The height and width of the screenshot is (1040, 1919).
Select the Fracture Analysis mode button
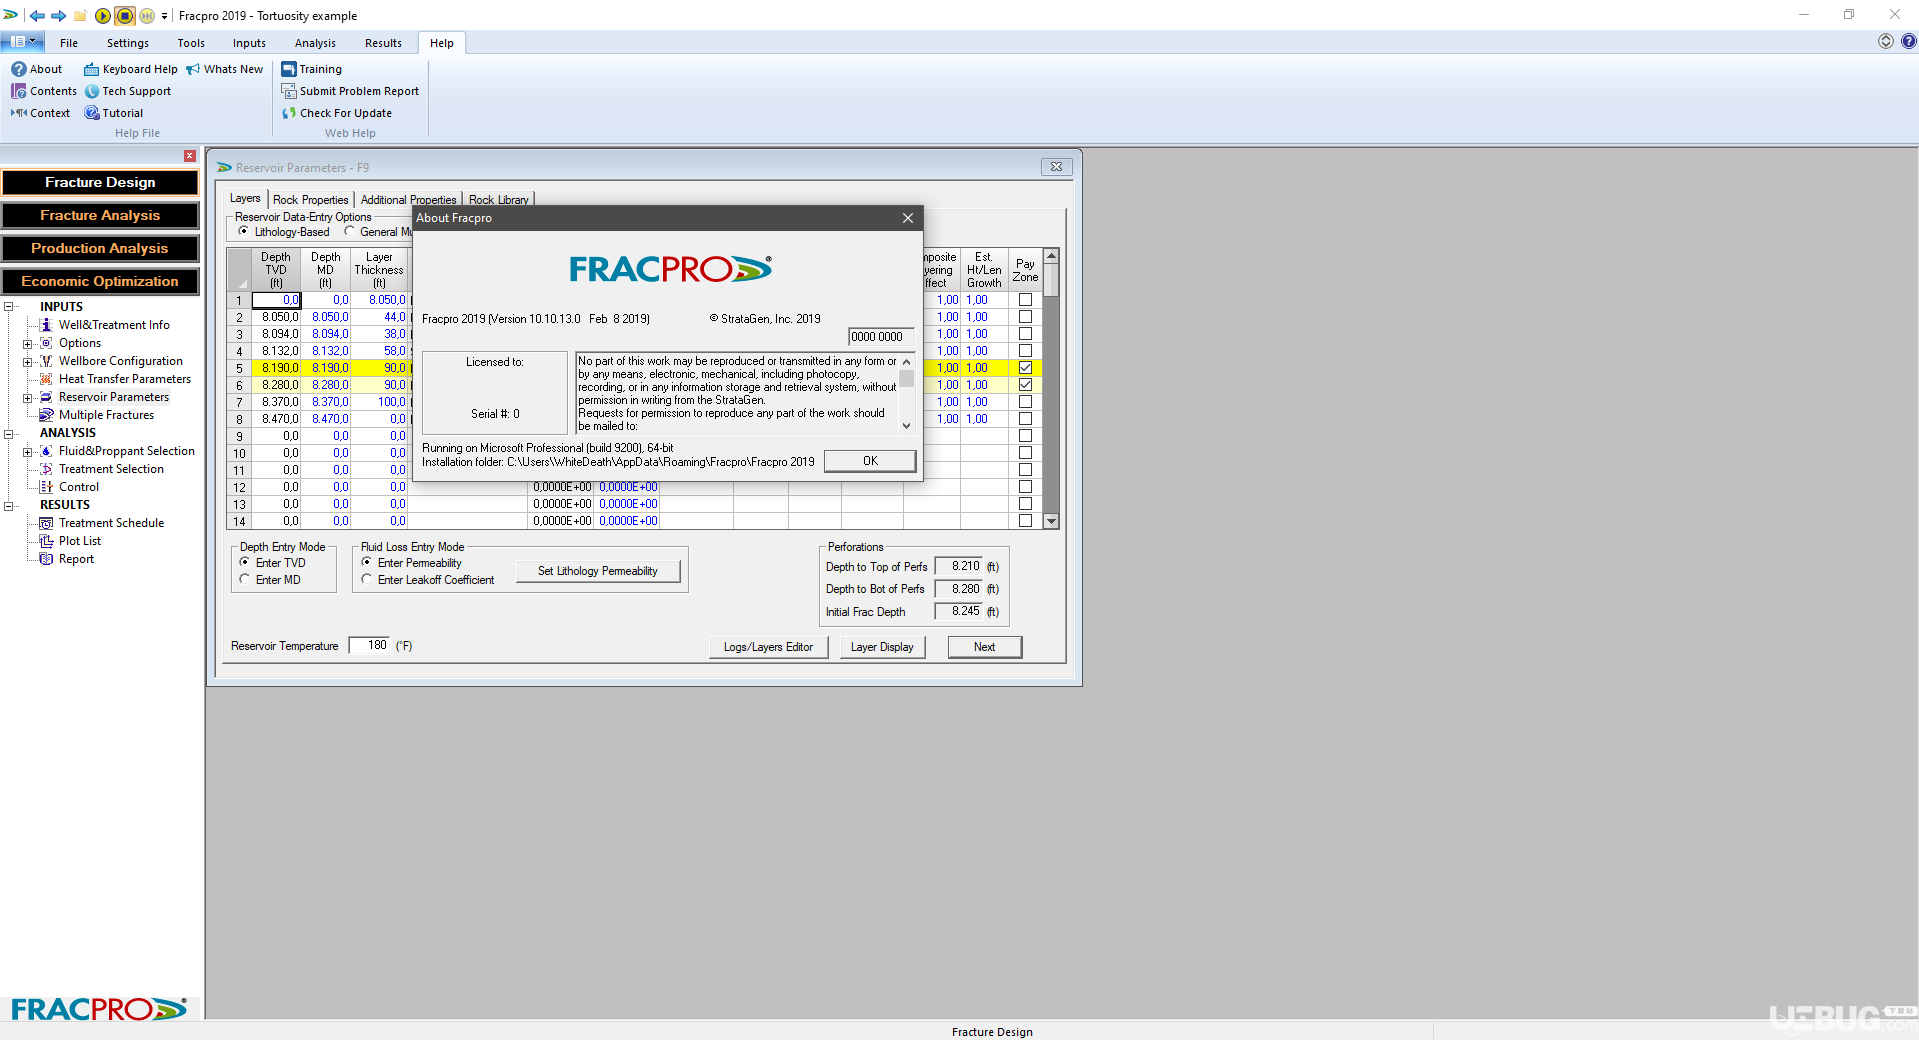coord(100,215)
